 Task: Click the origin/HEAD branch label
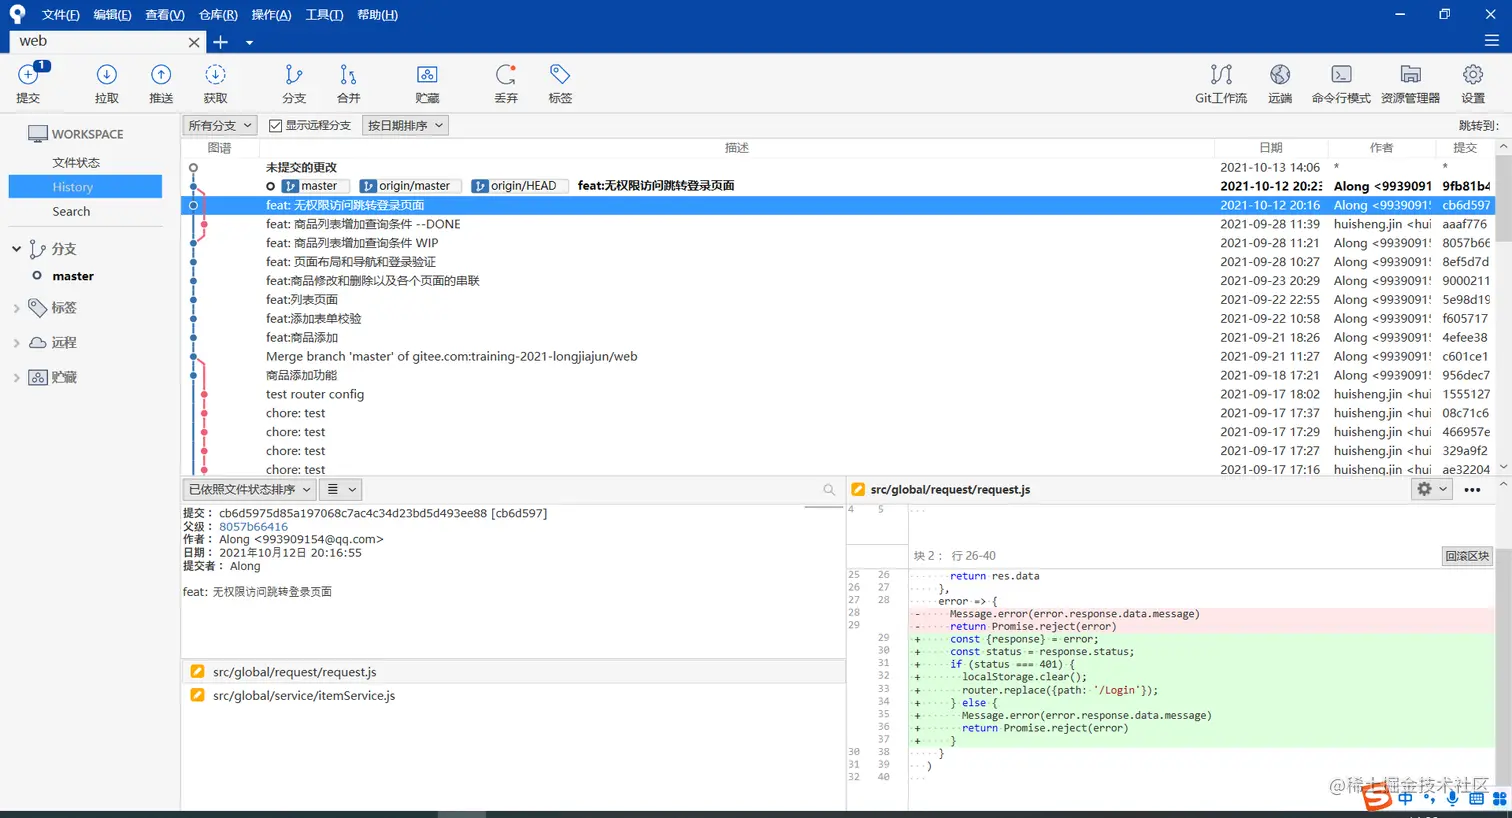[x=520, y=186]
